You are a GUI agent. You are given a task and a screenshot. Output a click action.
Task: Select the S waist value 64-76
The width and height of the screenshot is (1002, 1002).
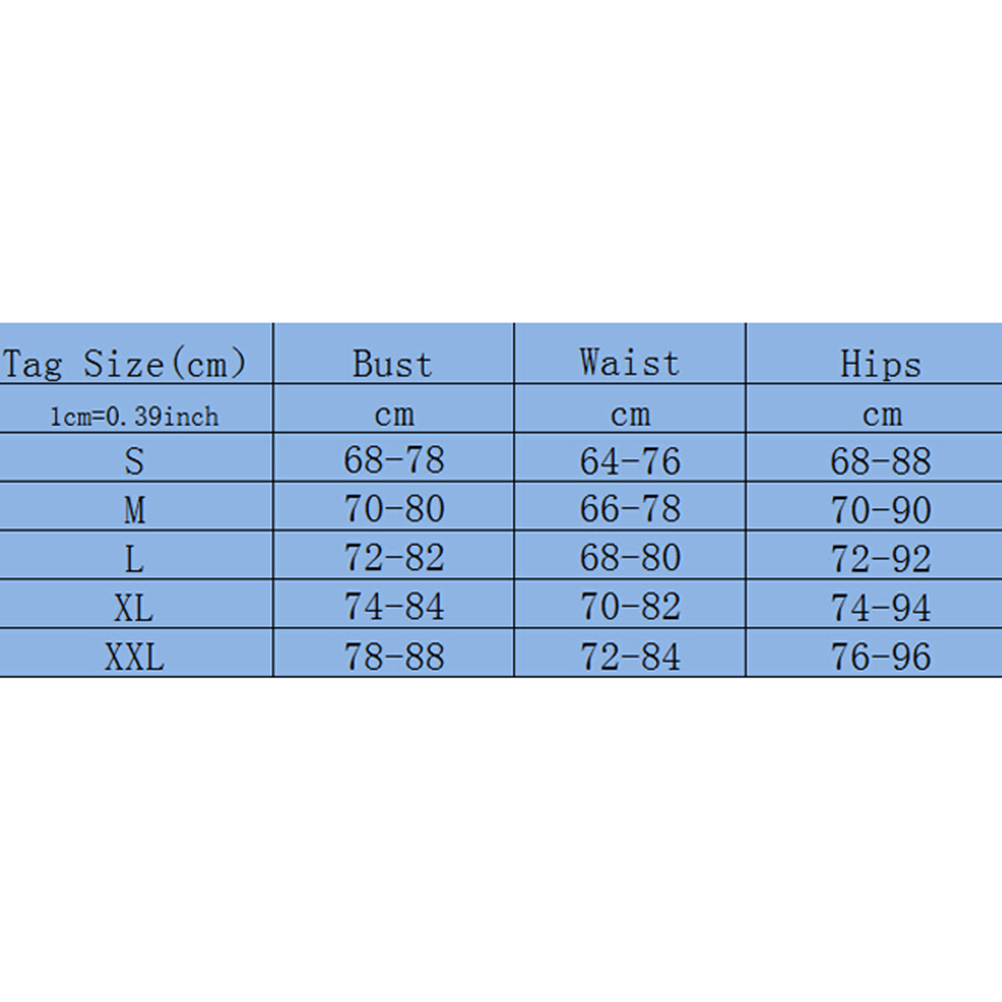click(x=630, y=461)
